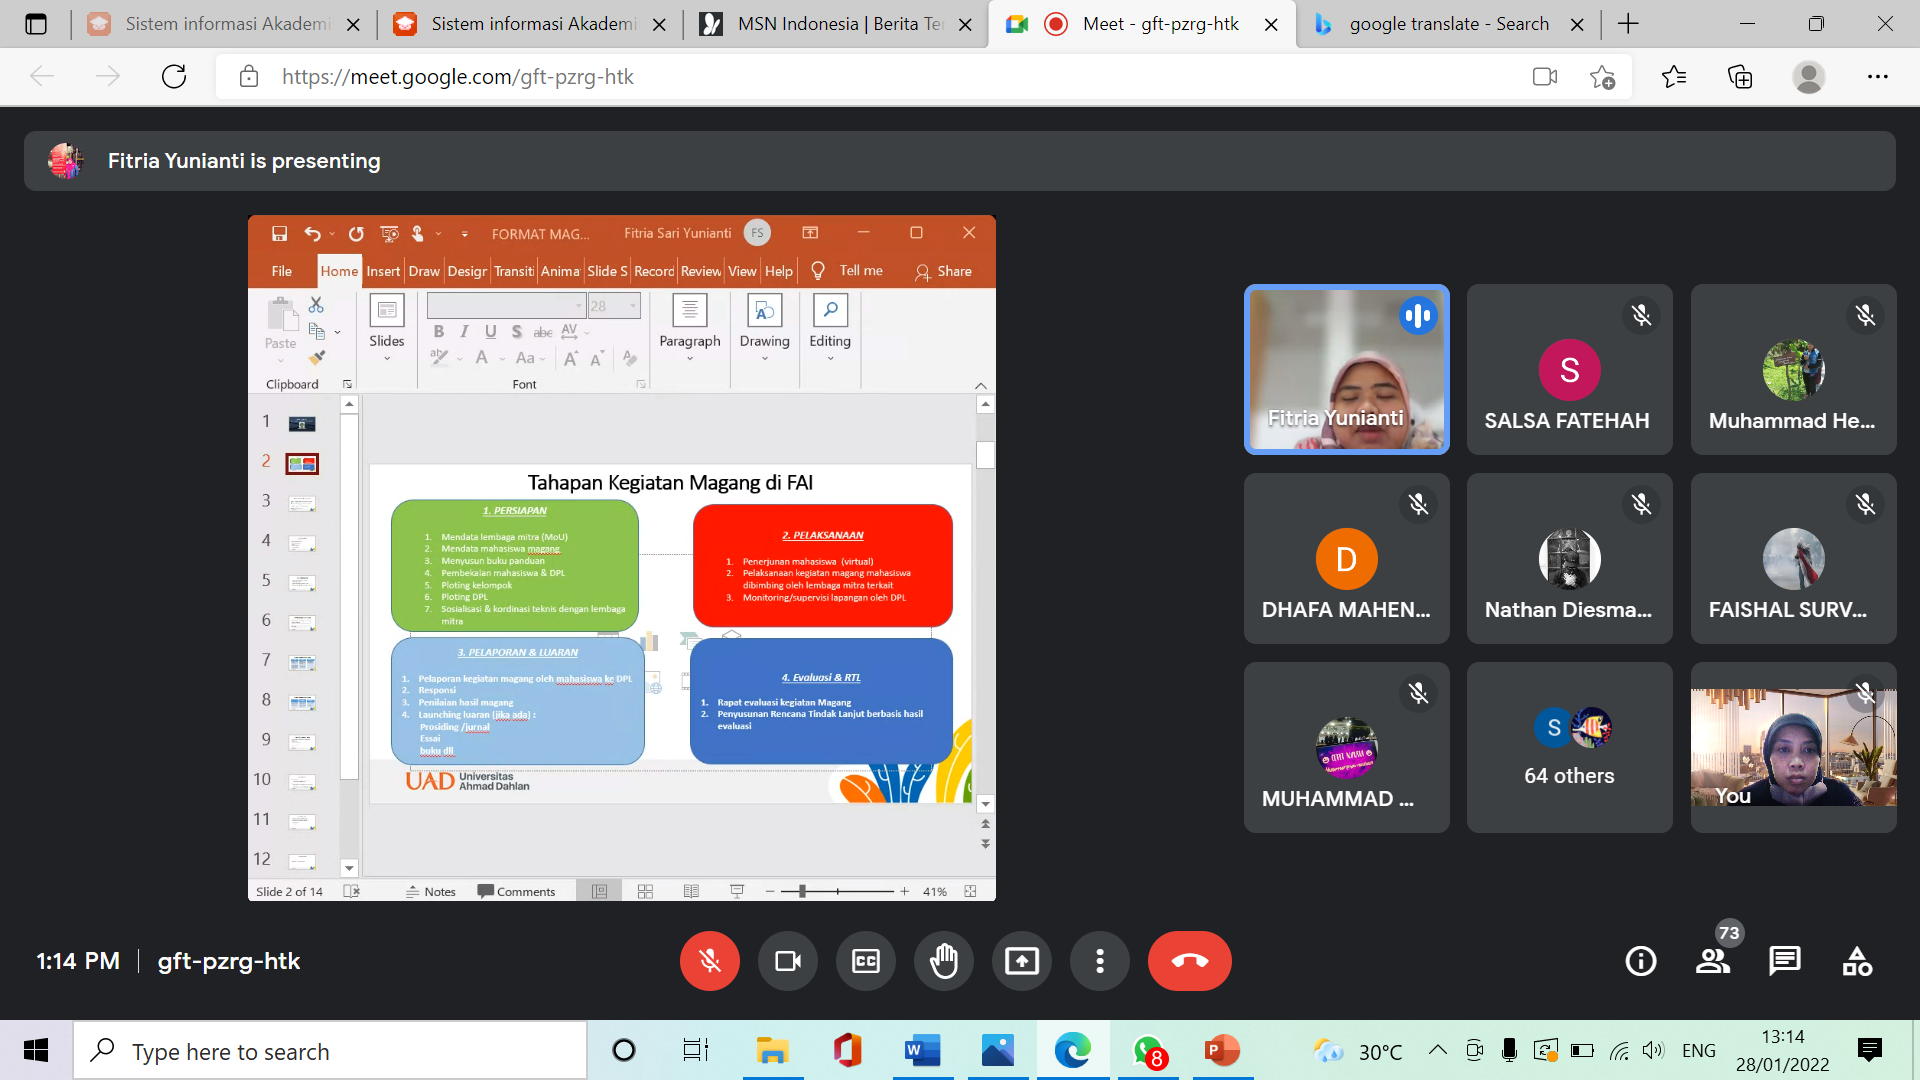The width and height of the screenshot is (1920, 1080).
Task: Click the Windows taskbar search box
Action: click(330, 1051)
